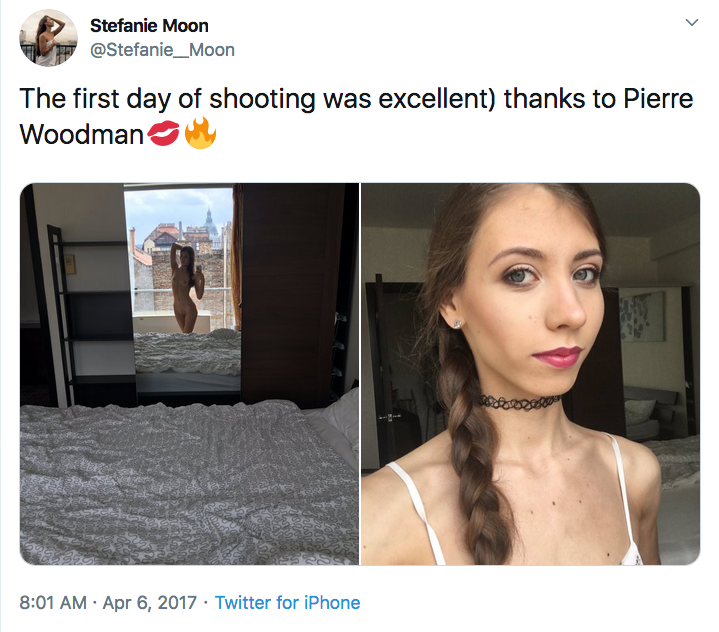Click the black choker in right photo

coord(519,401)
